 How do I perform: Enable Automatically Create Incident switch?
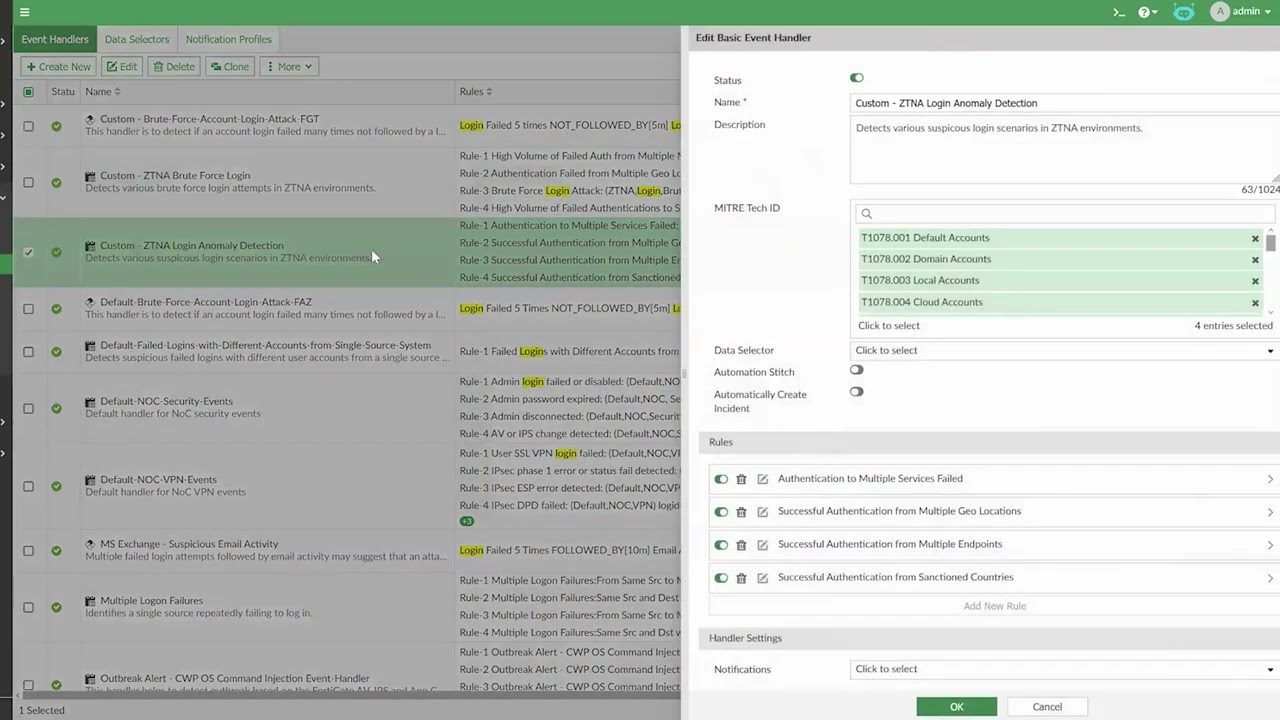(857, 392)
